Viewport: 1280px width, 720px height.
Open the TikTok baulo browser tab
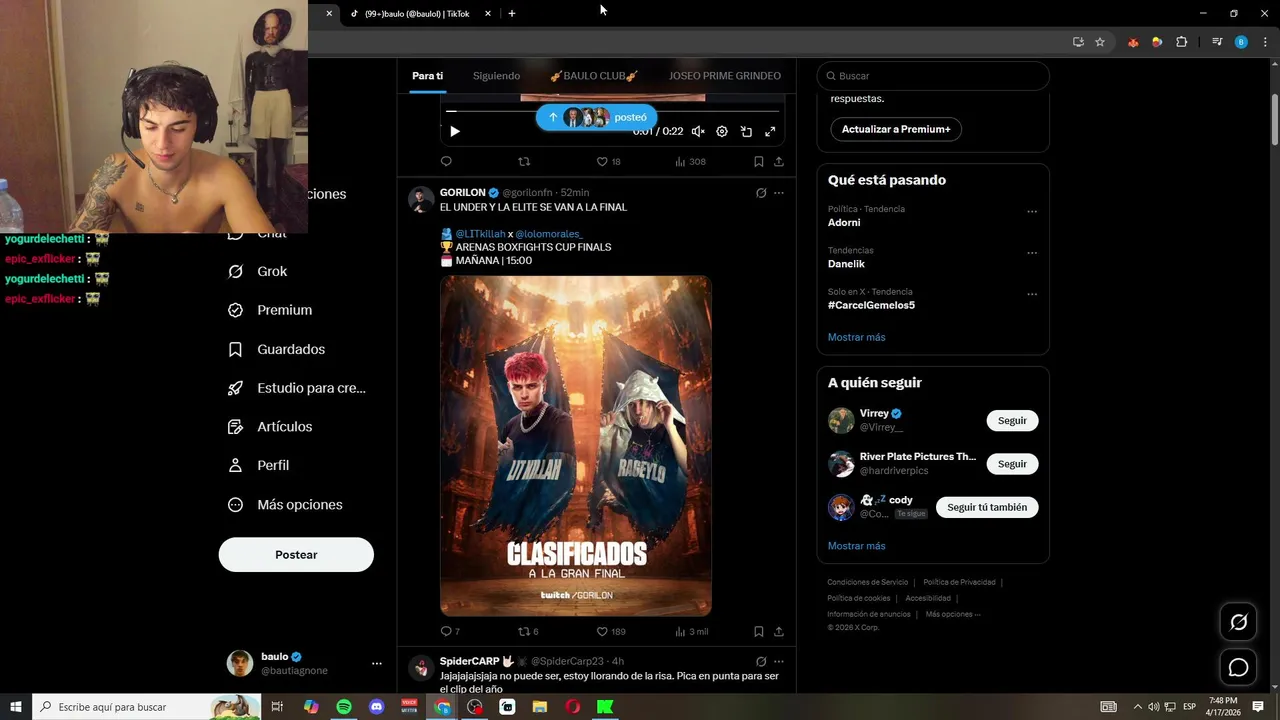click(420, 14)
